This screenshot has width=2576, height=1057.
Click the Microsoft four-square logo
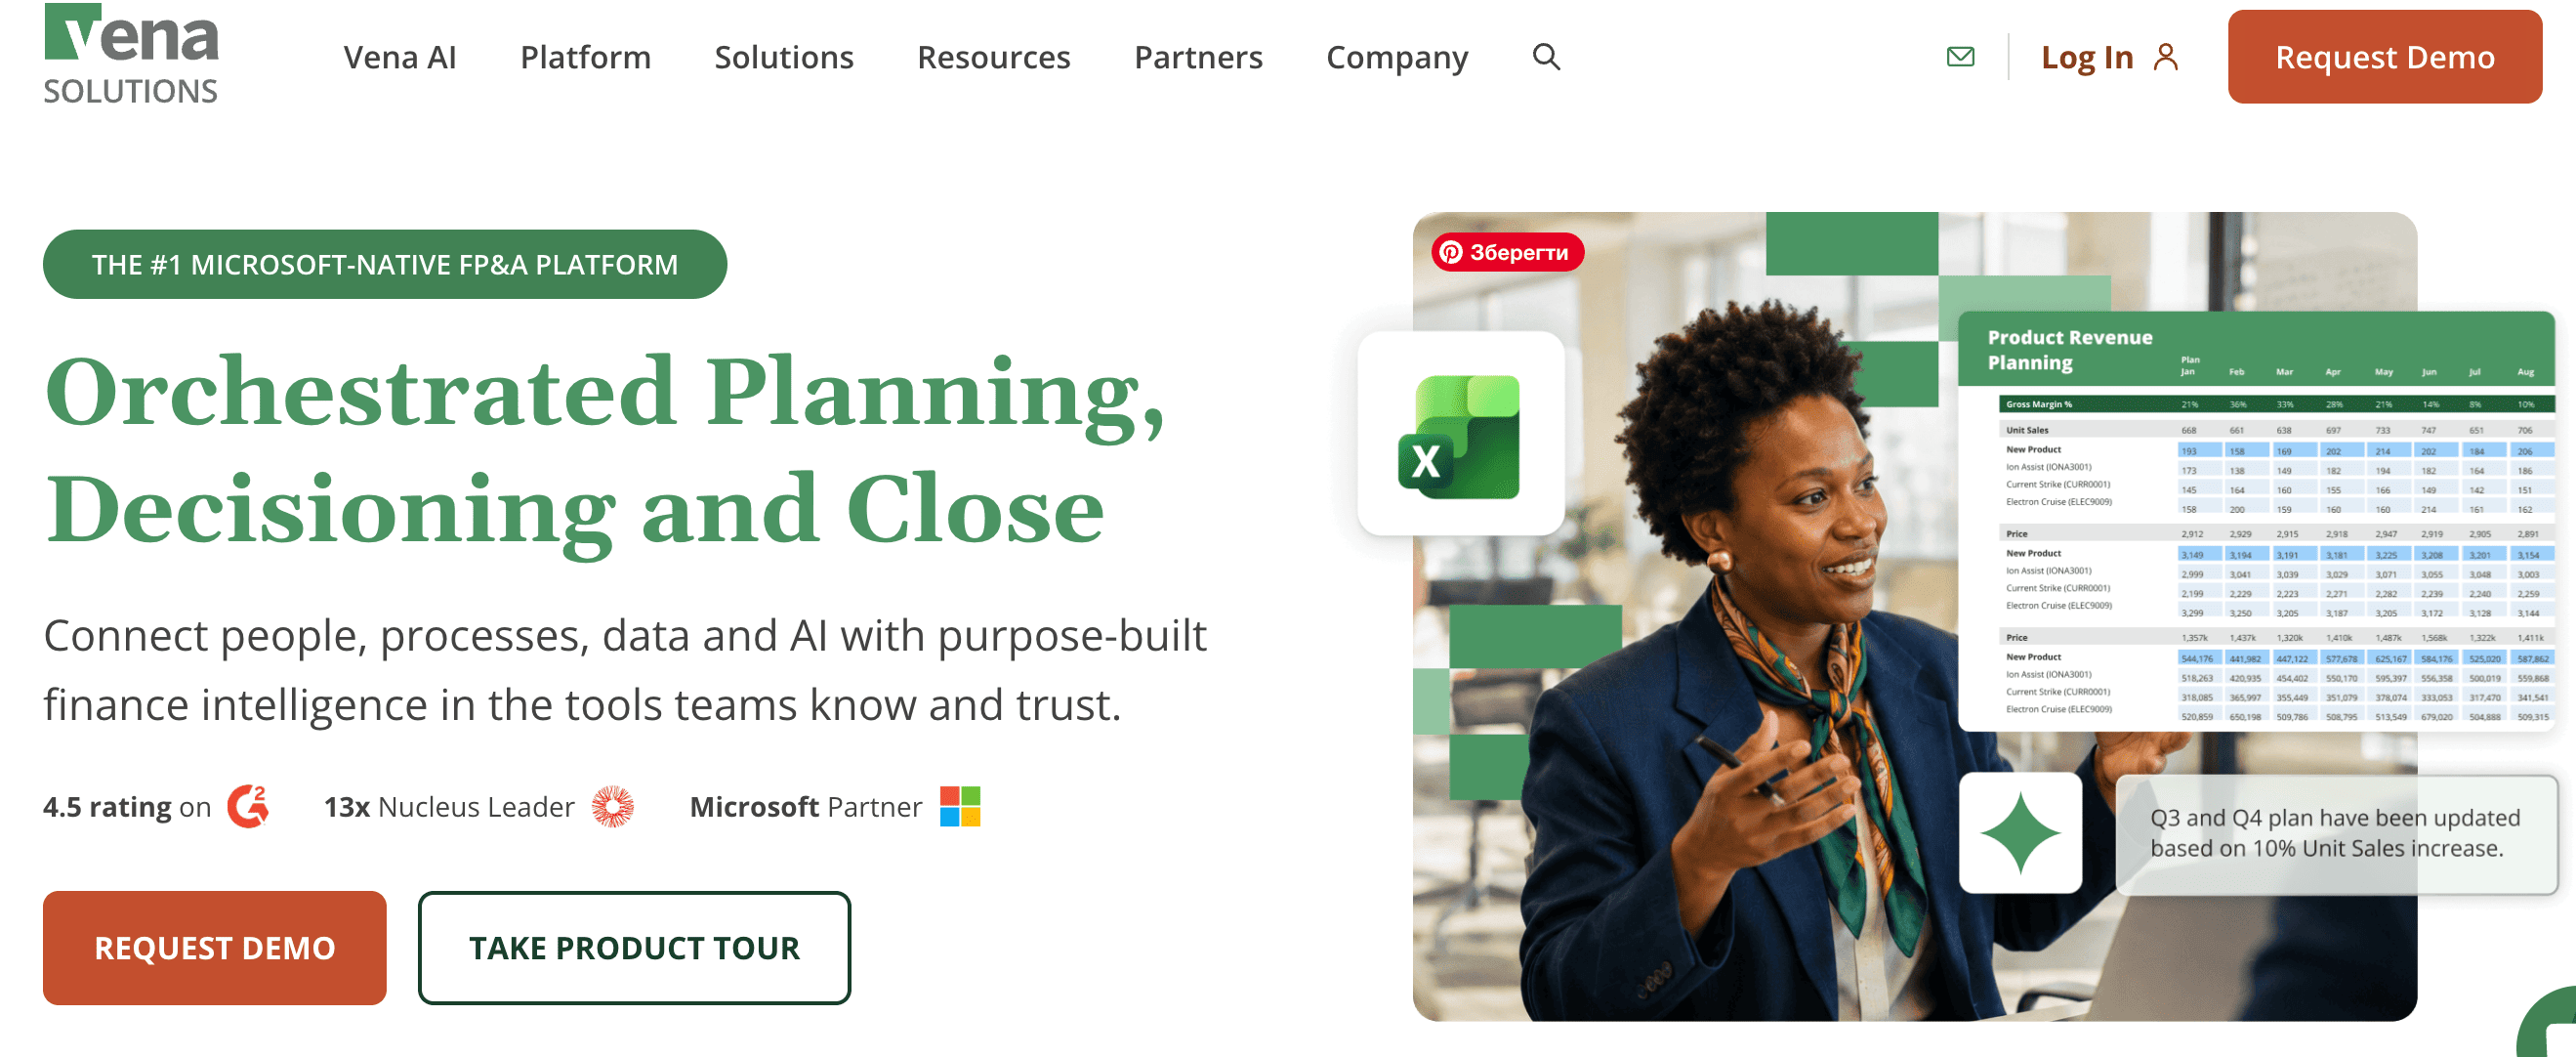point(960,806)
